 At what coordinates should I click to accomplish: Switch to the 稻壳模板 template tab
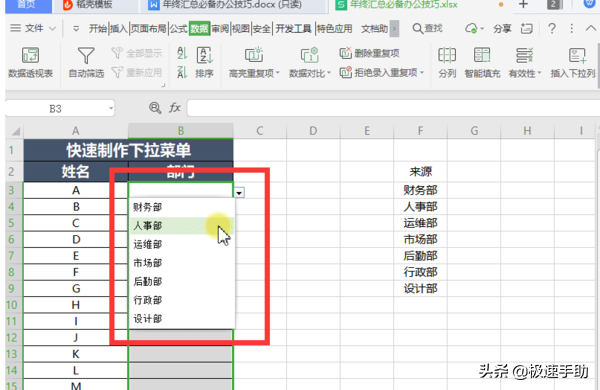click(94, 5)
